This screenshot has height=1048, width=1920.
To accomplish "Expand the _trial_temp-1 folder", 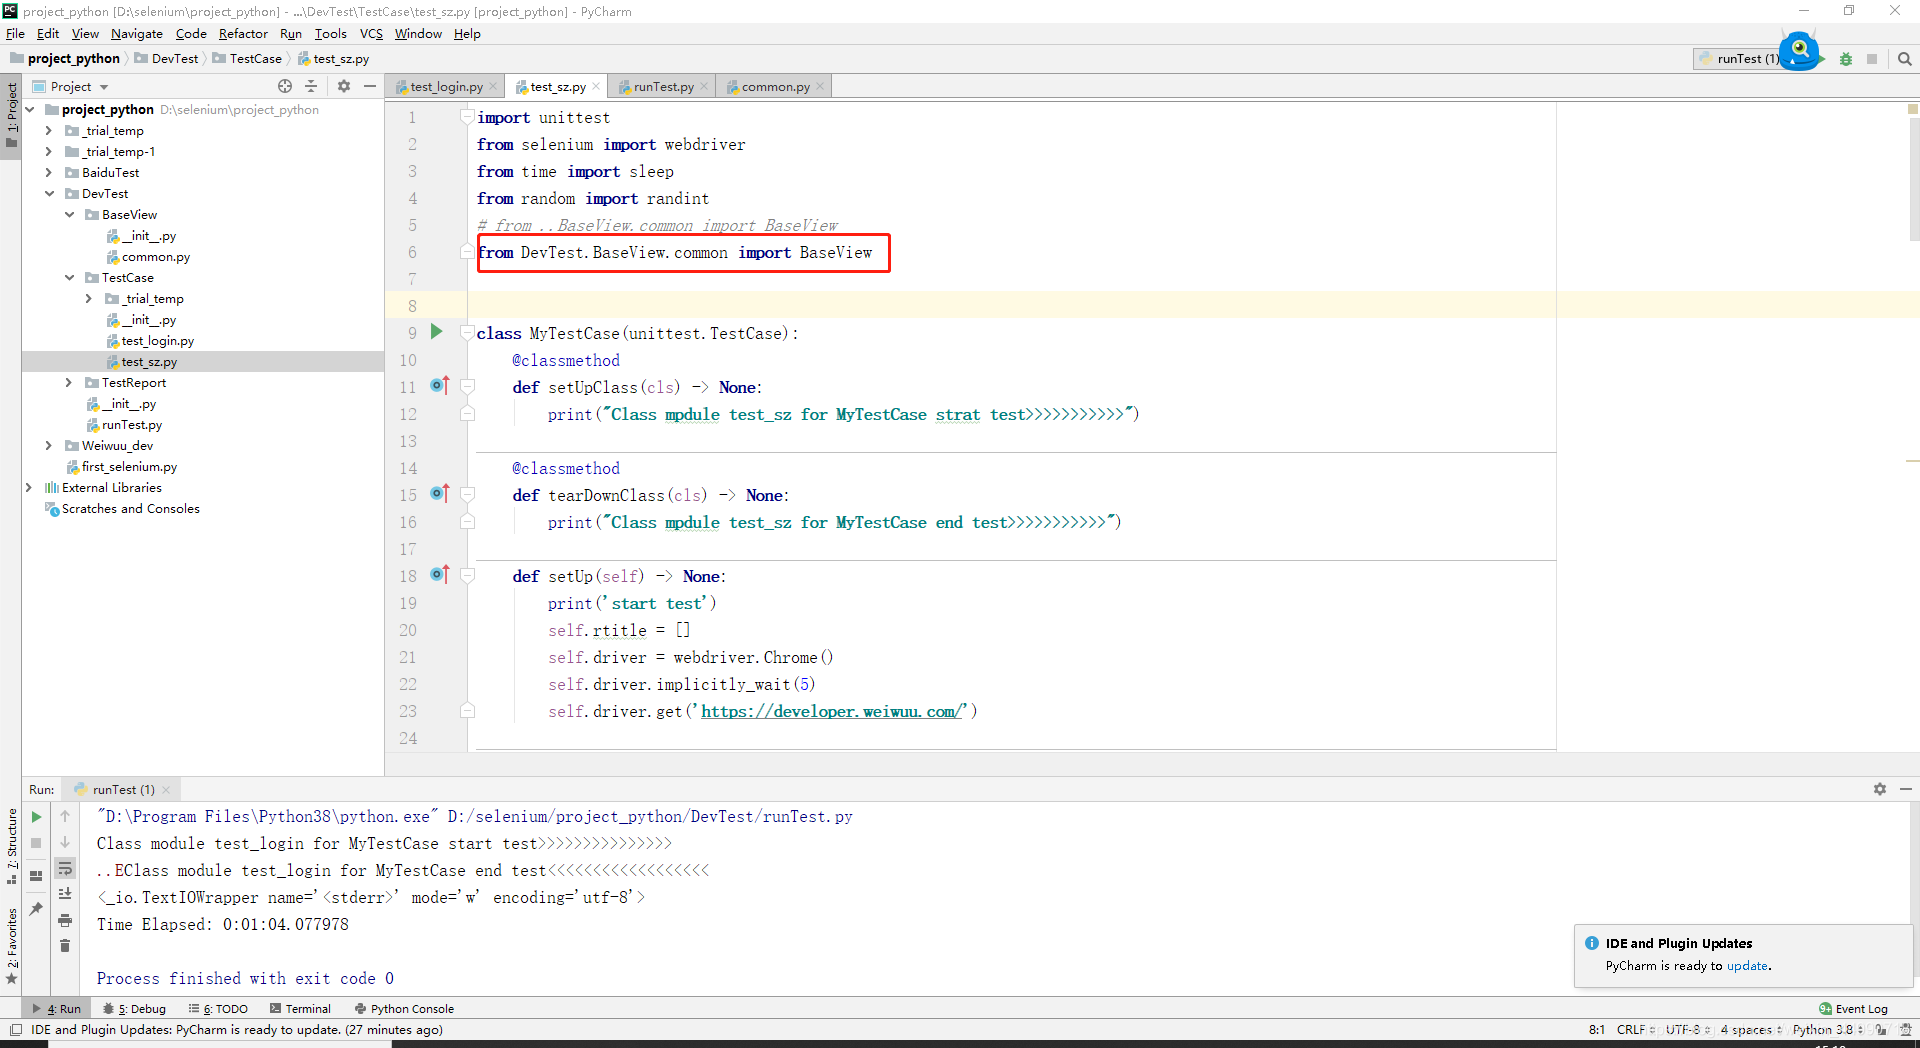I will 49,152.
